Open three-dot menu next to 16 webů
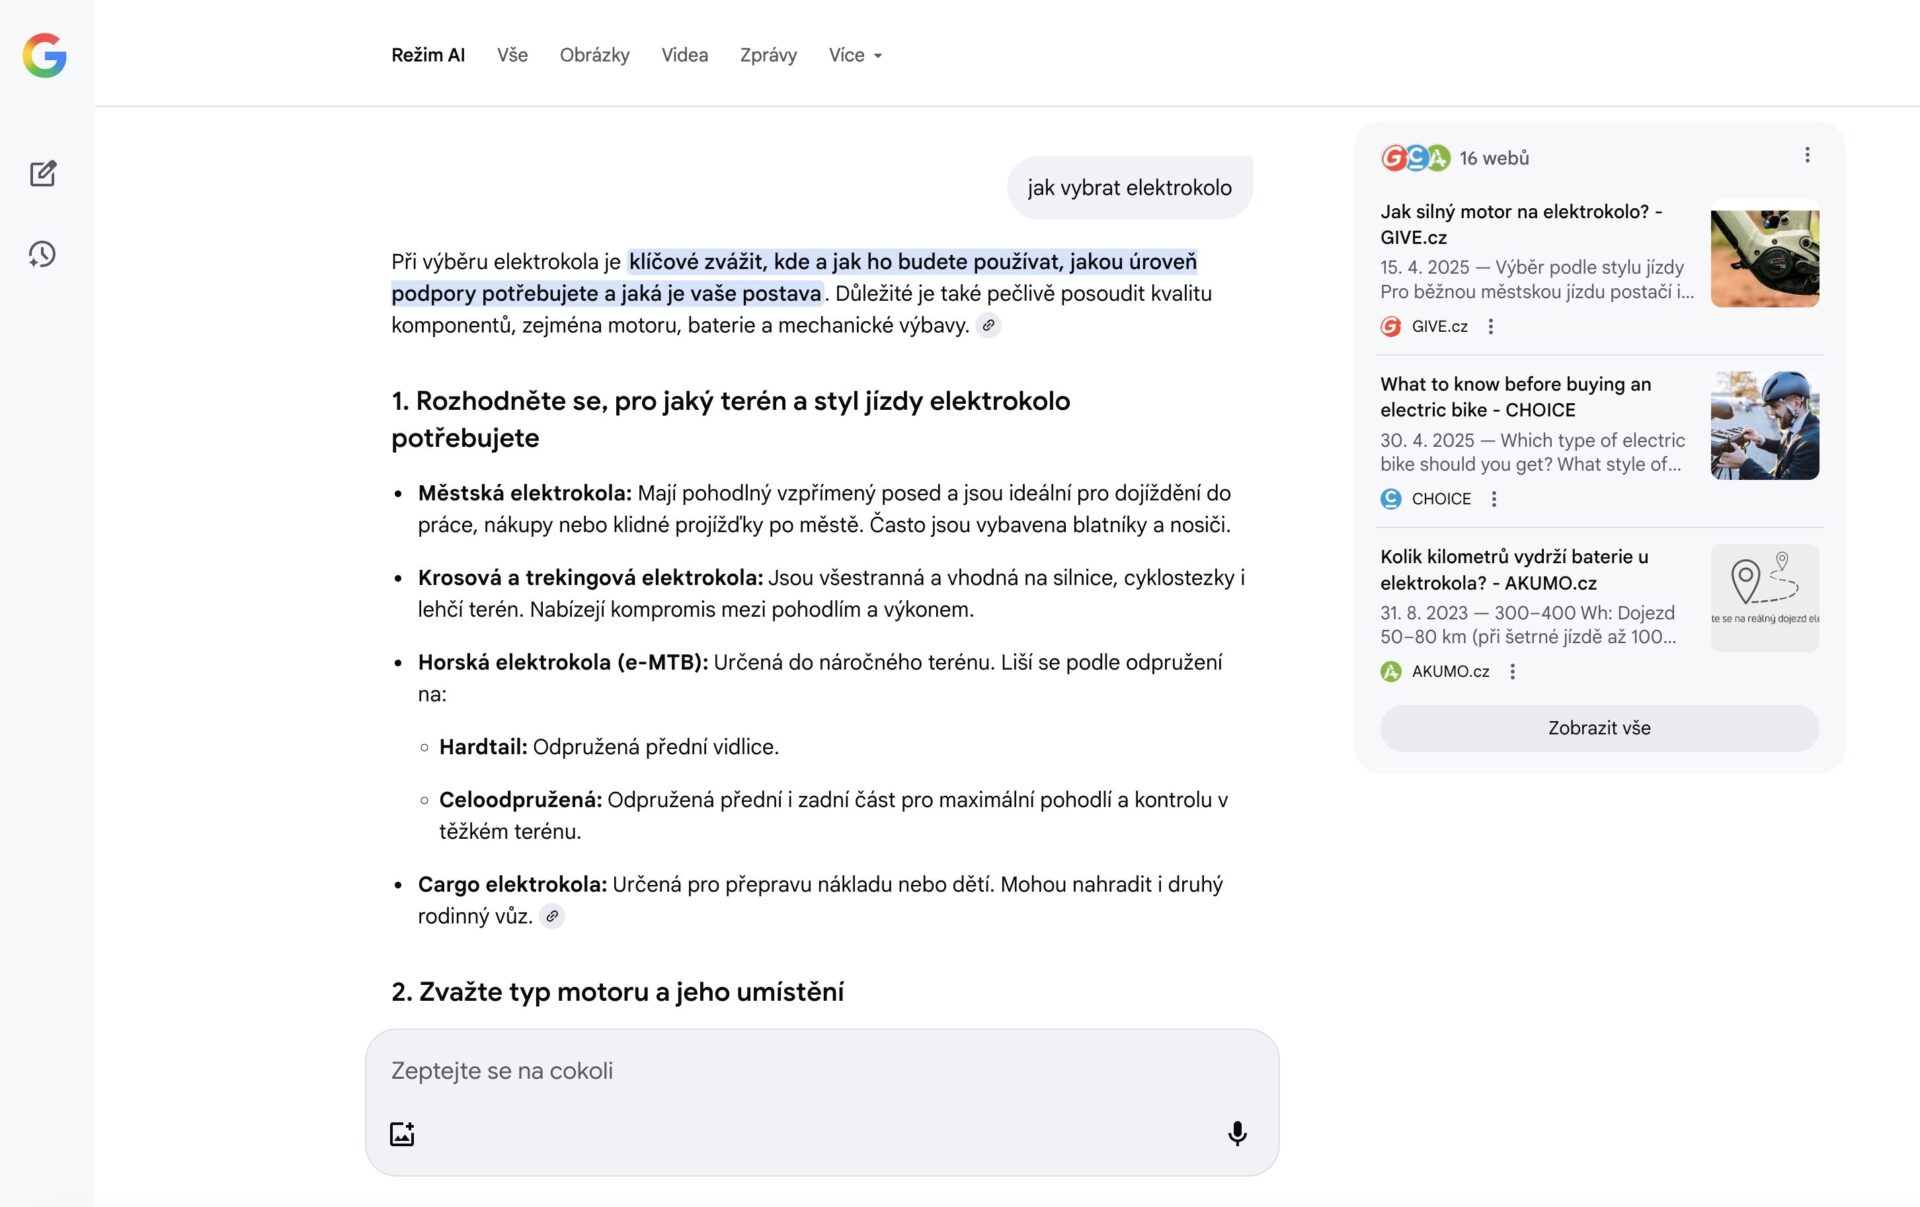Viewport: 1920px width, 1207px height. [1806, 155]
